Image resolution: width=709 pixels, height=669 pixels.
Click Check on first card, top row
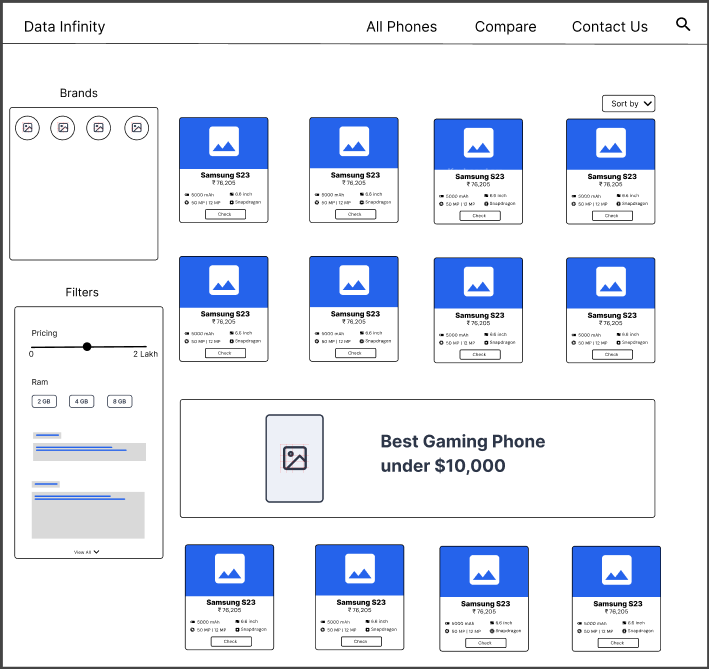point(225,214)
